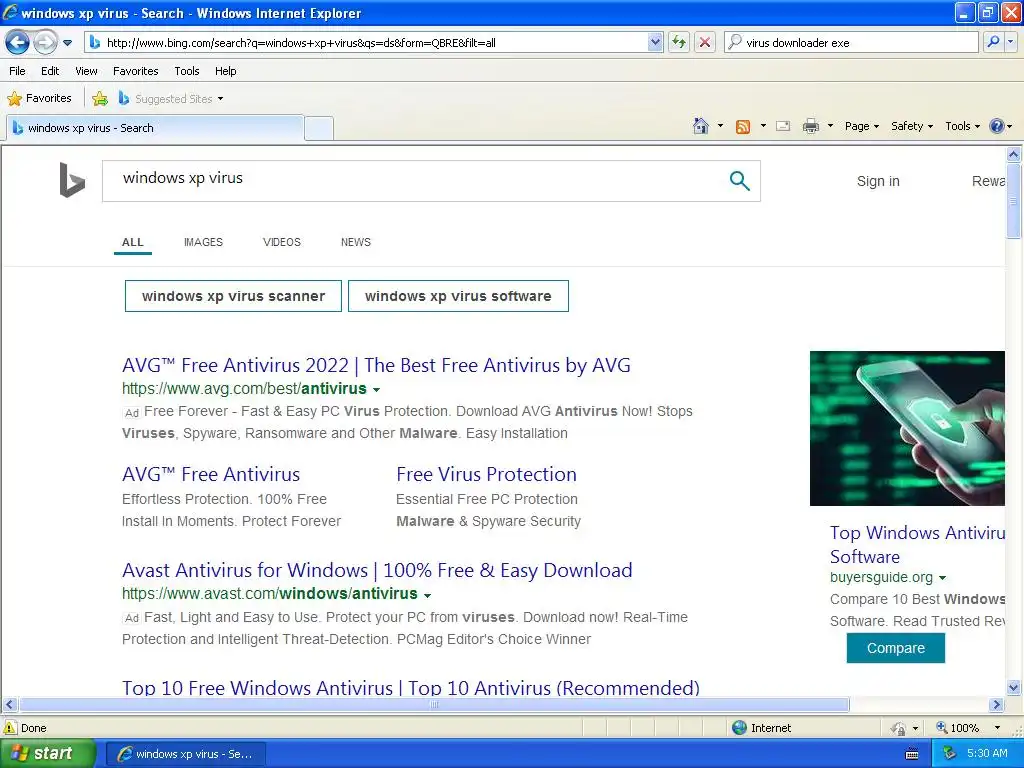Expand the Print dropdown arrow
Image resolution: width=1024 pixels, height=768 pixels.
coord(830,126)
